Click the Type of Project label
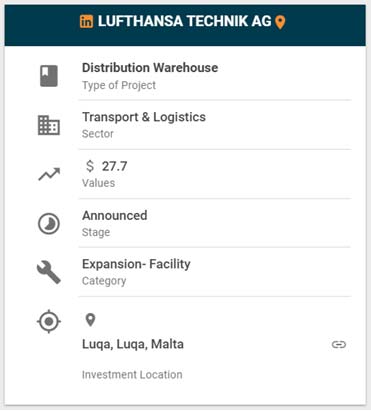Viewport: 371px width, 411px height. coord(119,85)
